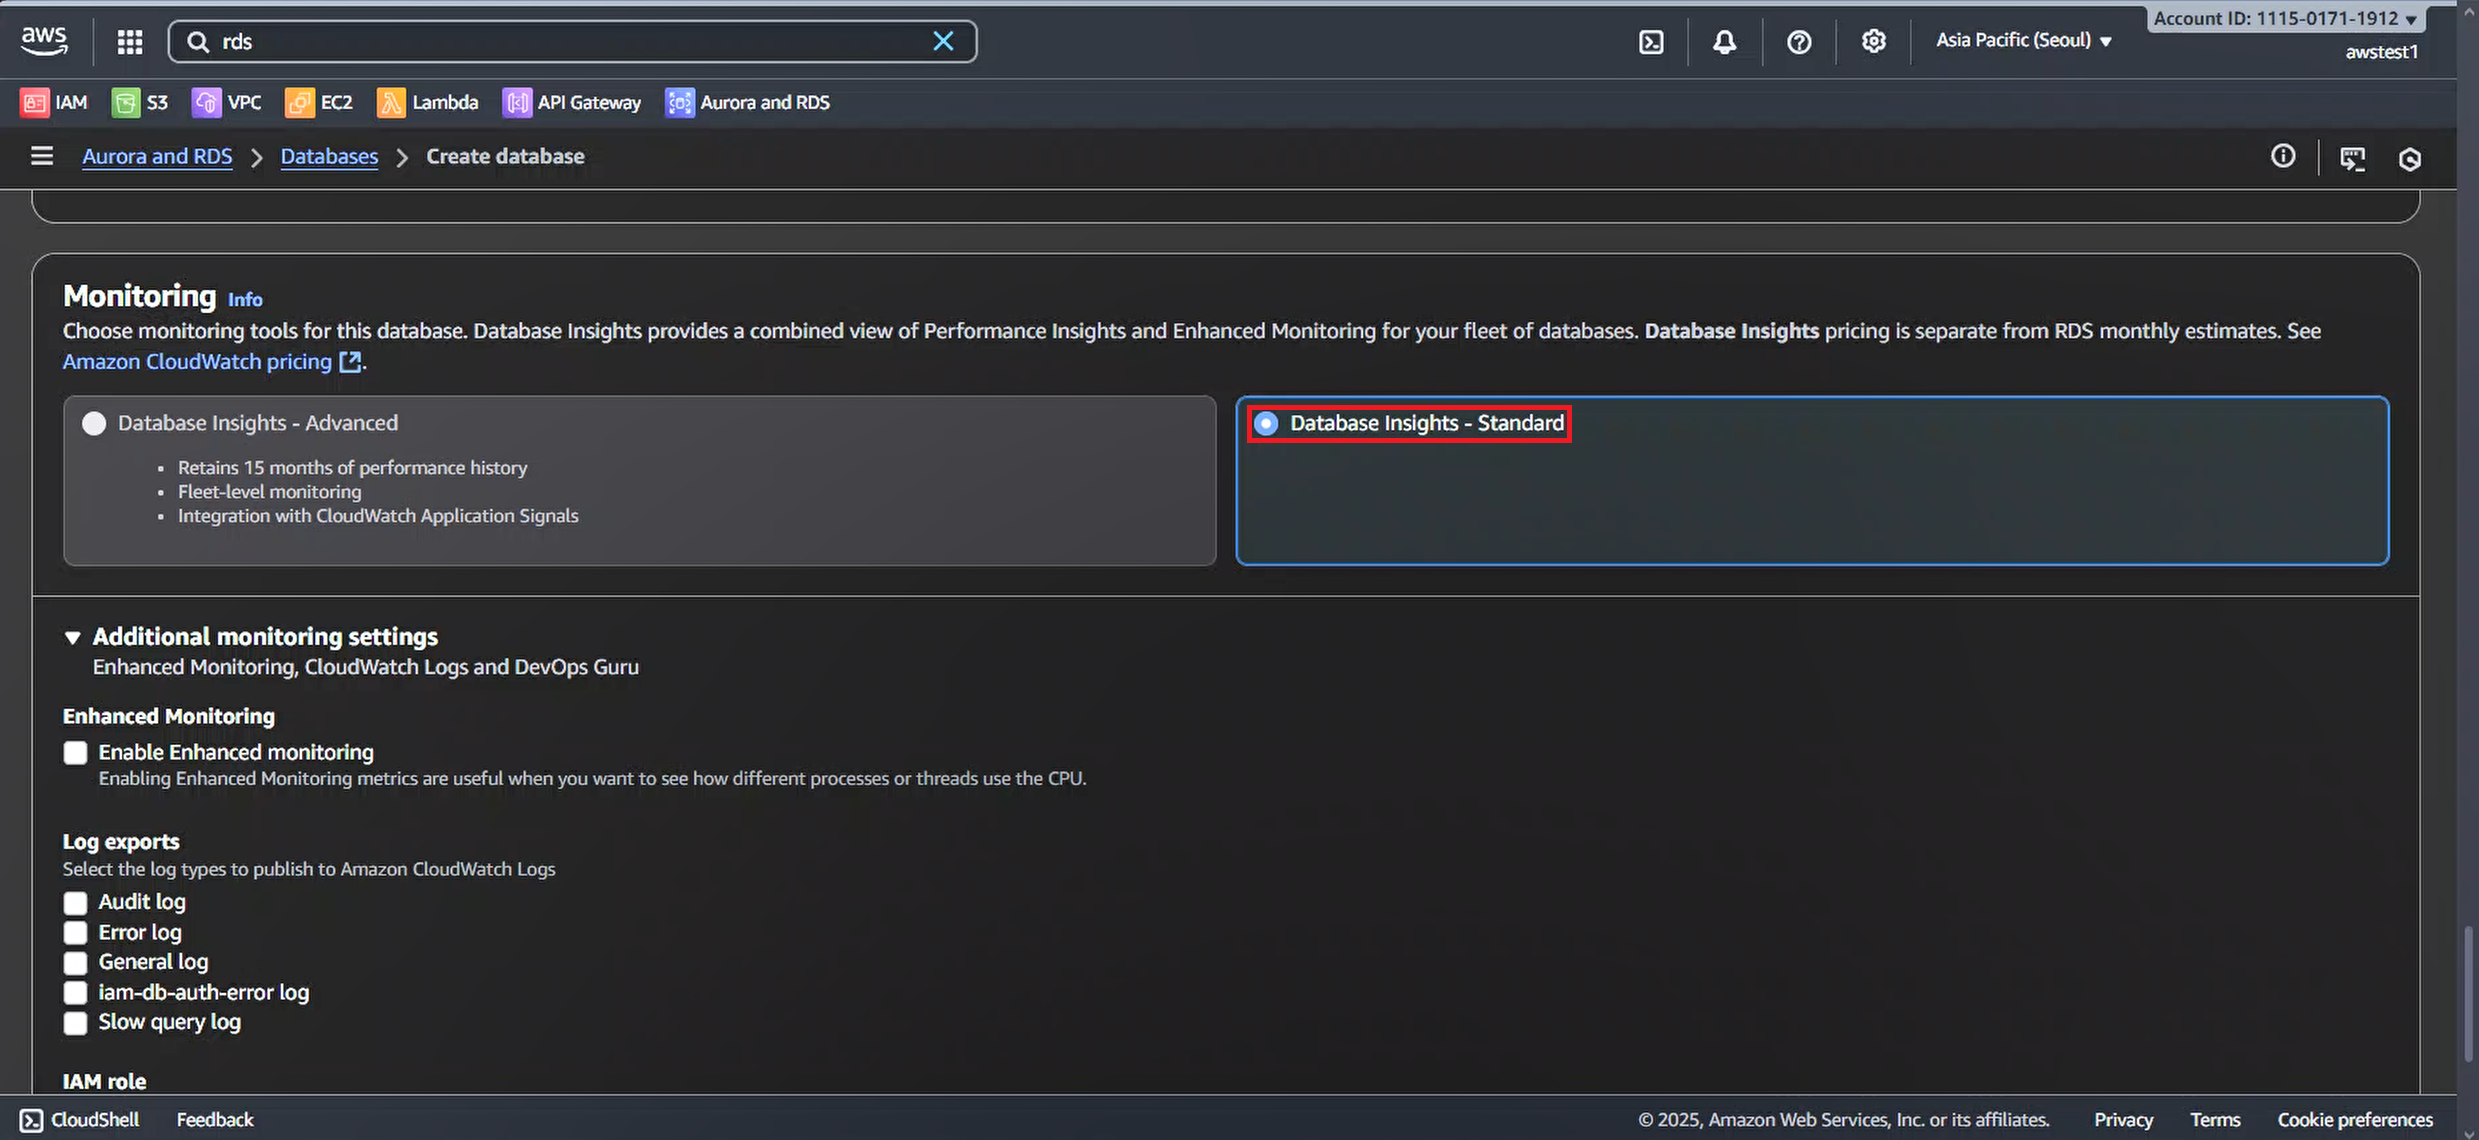Collapse Additional monitoring settings section
Image resolution: width=2479 pixels, height=1140 pixels.
tap(72, 637)
